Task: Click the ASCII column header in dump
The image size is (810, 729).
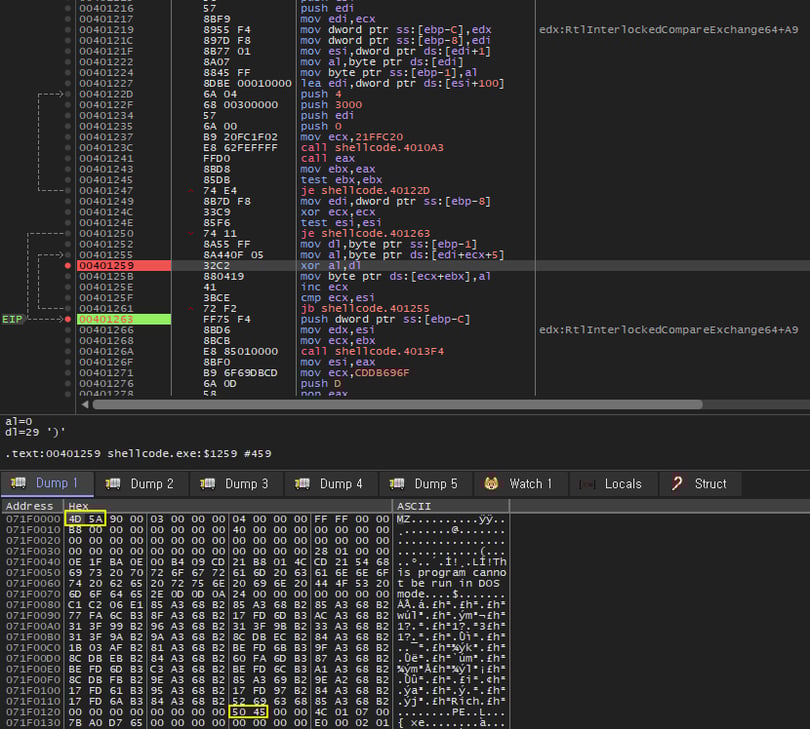Action: point(414,506)
